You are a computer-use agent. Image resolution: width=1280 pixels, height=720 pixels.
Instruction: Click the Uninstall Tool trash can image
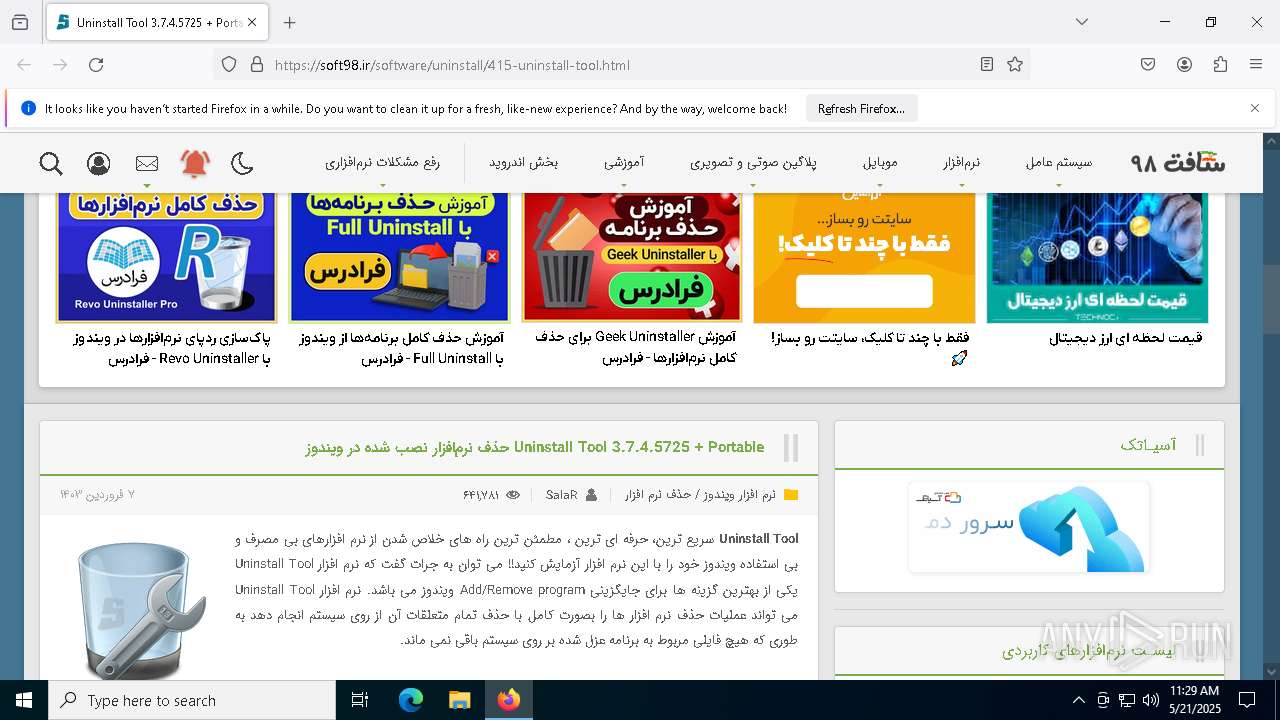pos(140,610)
